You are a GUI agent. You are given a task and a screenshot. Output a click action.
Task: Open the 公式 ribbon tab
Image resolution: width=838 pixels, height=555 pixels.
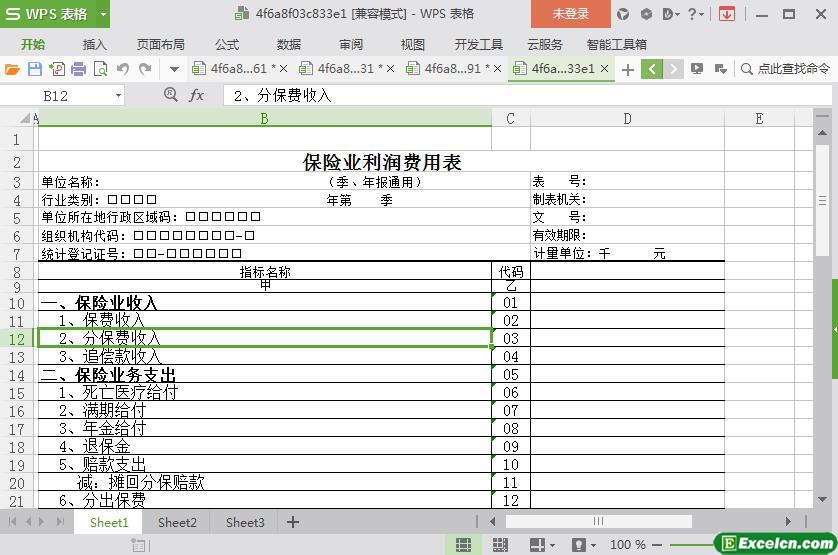tap(227, 44)
